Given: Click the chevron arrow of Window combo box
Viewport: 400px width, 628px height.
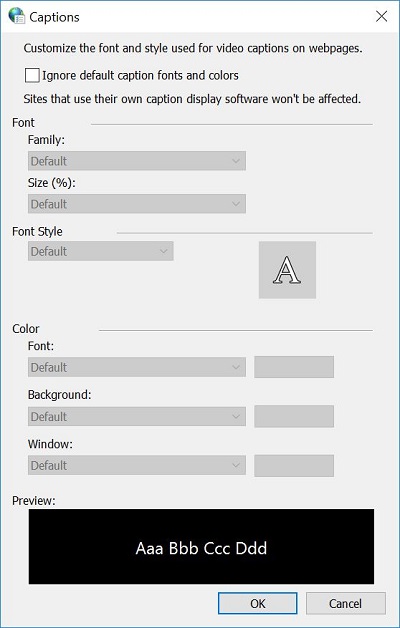Looking at the screenshot, I should (235, 465).
